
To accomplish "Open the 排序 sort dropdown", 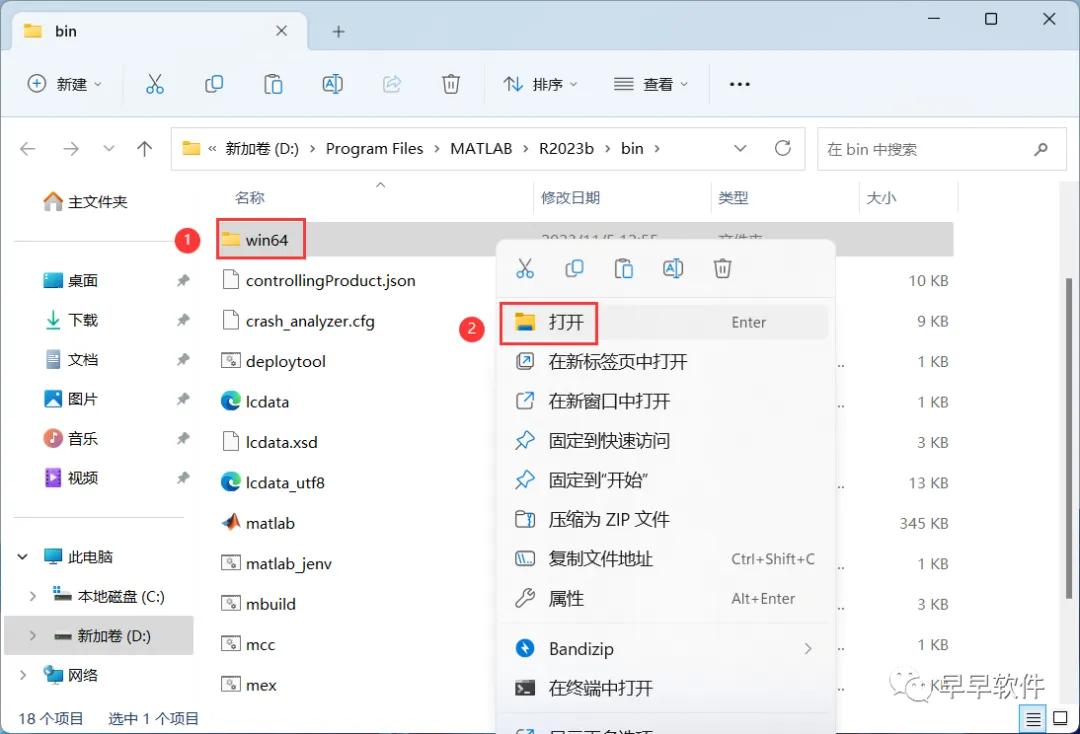I will pyautogui.click(x=541, y=84).
